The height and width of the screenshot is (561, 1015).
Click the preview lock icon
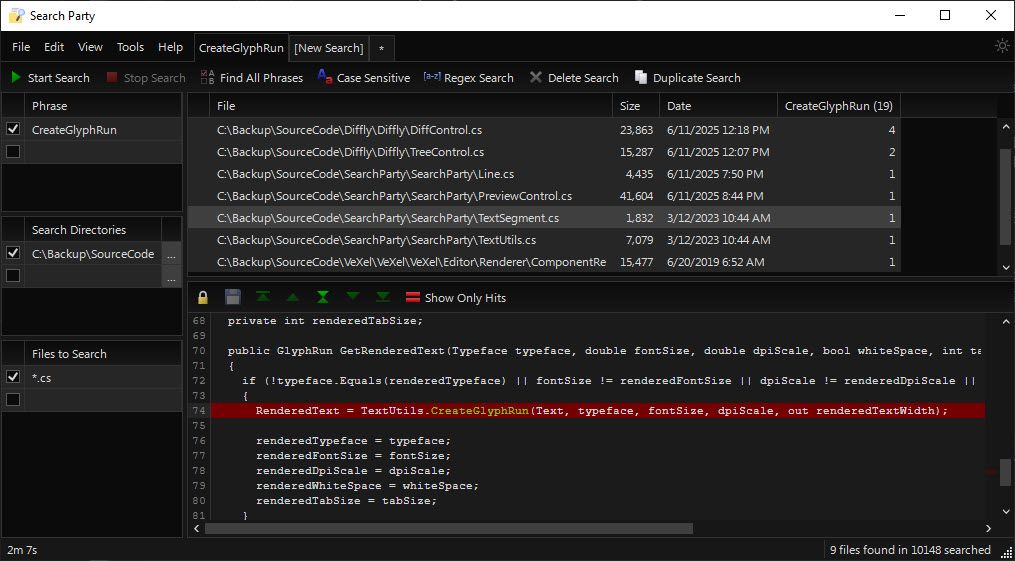pos(203,298)
